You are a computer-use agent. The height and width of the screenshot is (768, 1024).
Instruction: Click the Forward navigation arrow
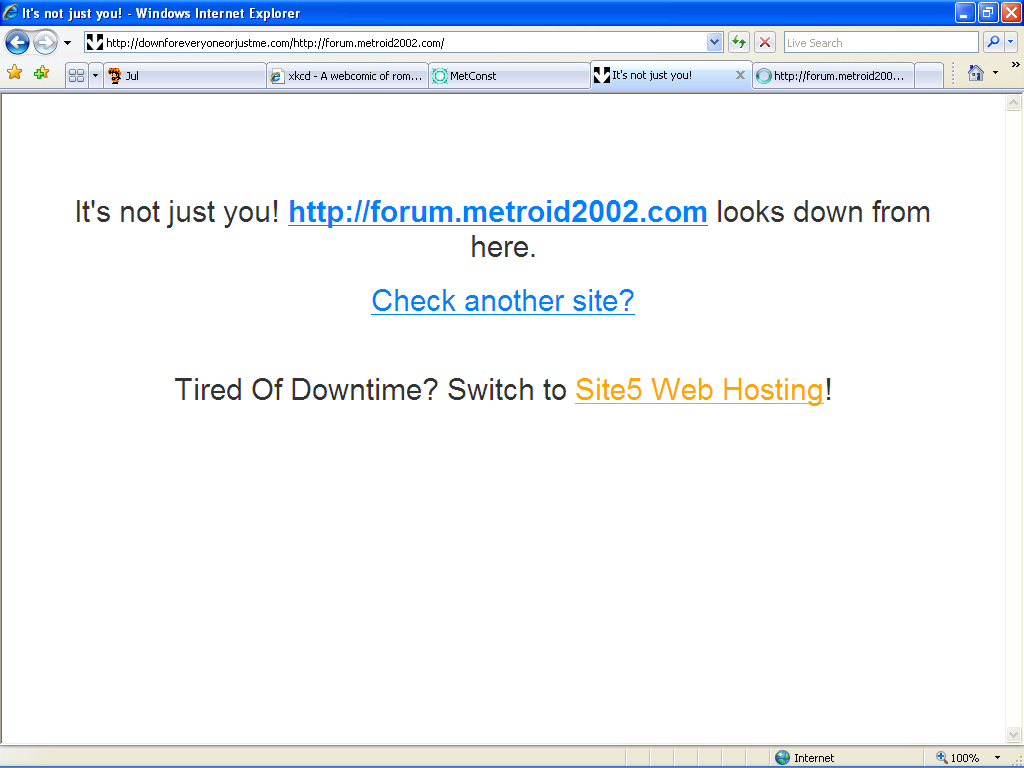45,42
